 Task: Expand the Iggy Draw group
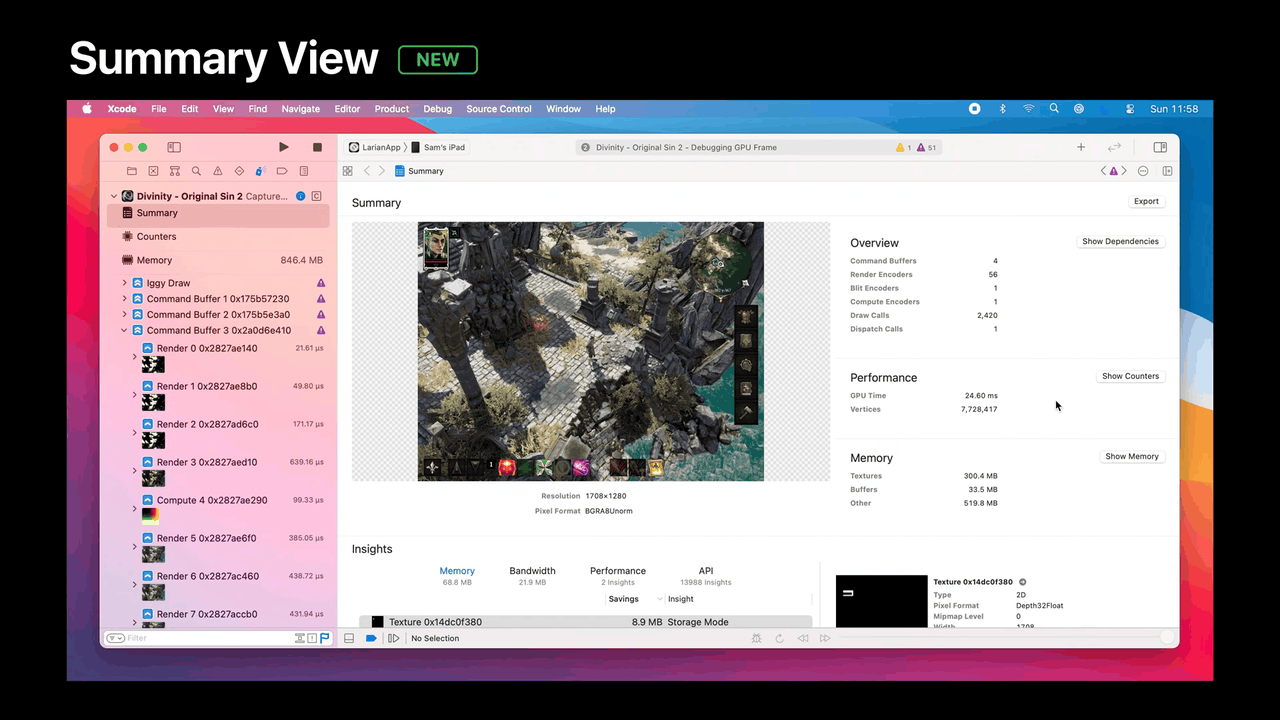tap(125, 283)
